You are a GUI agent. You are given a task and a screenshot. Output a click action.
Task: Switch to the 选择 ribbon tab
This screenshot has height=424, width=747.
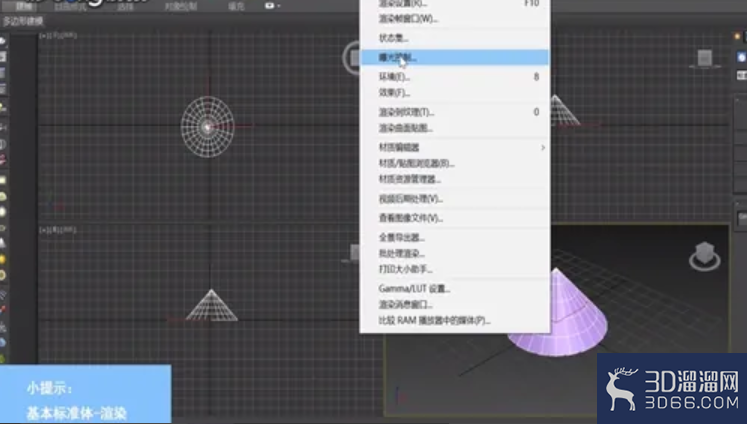coord(126,7)
